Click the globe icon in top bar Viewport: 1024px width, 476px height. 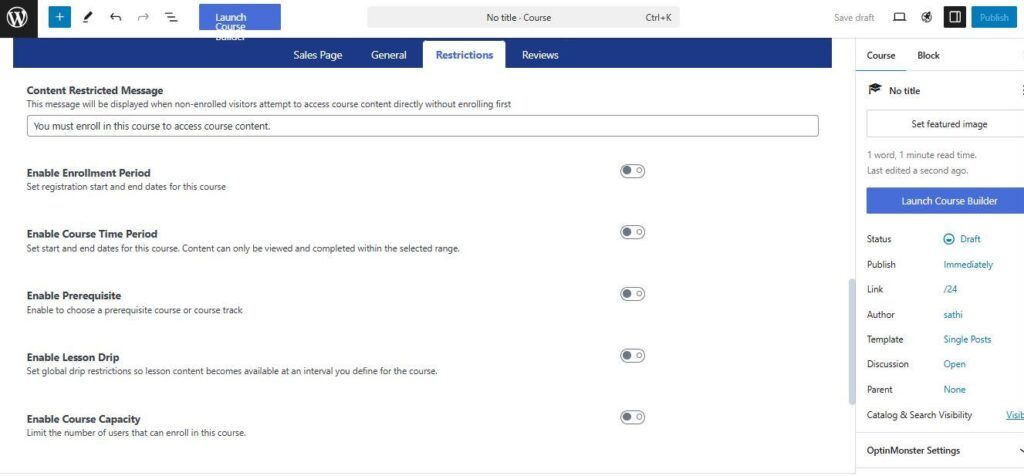(927, 18)
